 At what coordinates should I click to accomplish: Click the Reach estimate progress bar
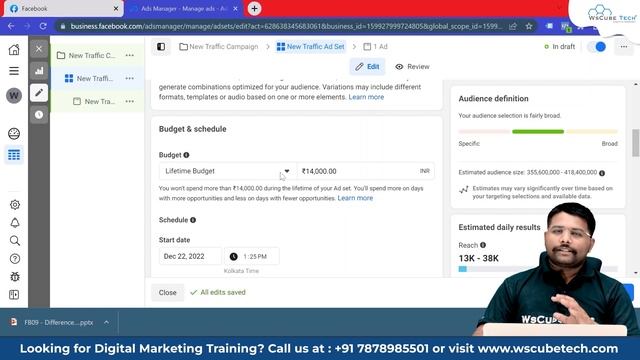click(x=538, y=269)
